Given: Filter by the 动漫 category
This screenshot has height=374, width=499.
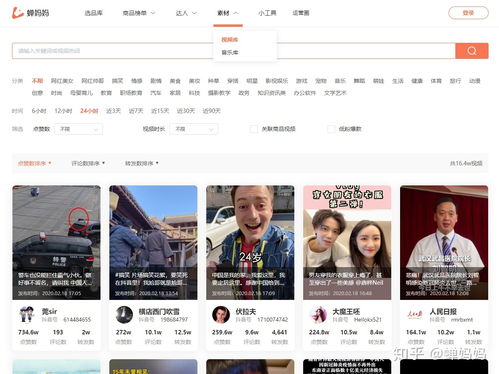Looking at the screenshot, I should (x=474, y=81).
